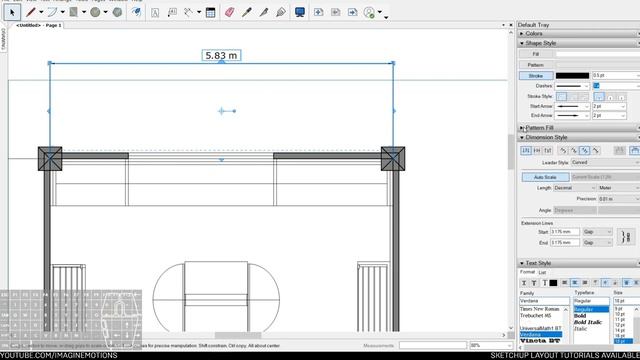Collapse the Dimension Style panel
Viewport: 640px width, 360px height.
point(522,138)
